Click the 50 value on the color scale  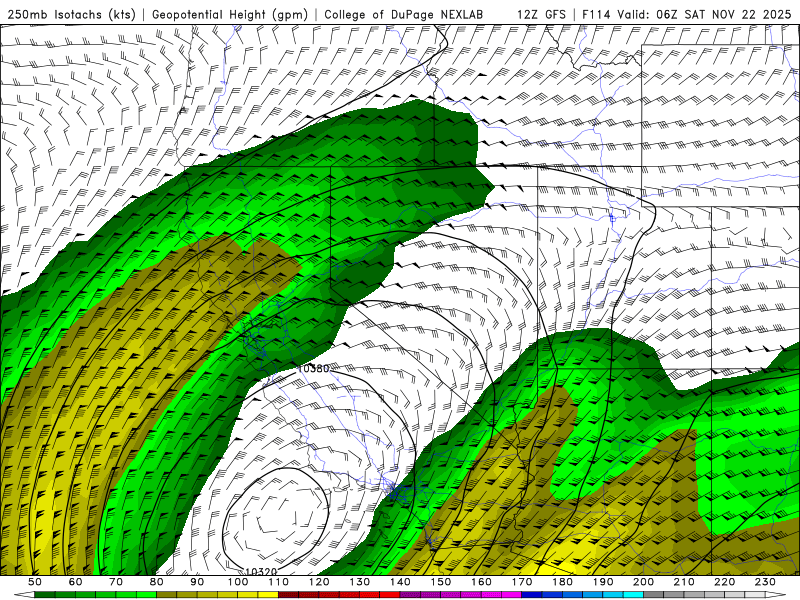click(x=35, y=582)
